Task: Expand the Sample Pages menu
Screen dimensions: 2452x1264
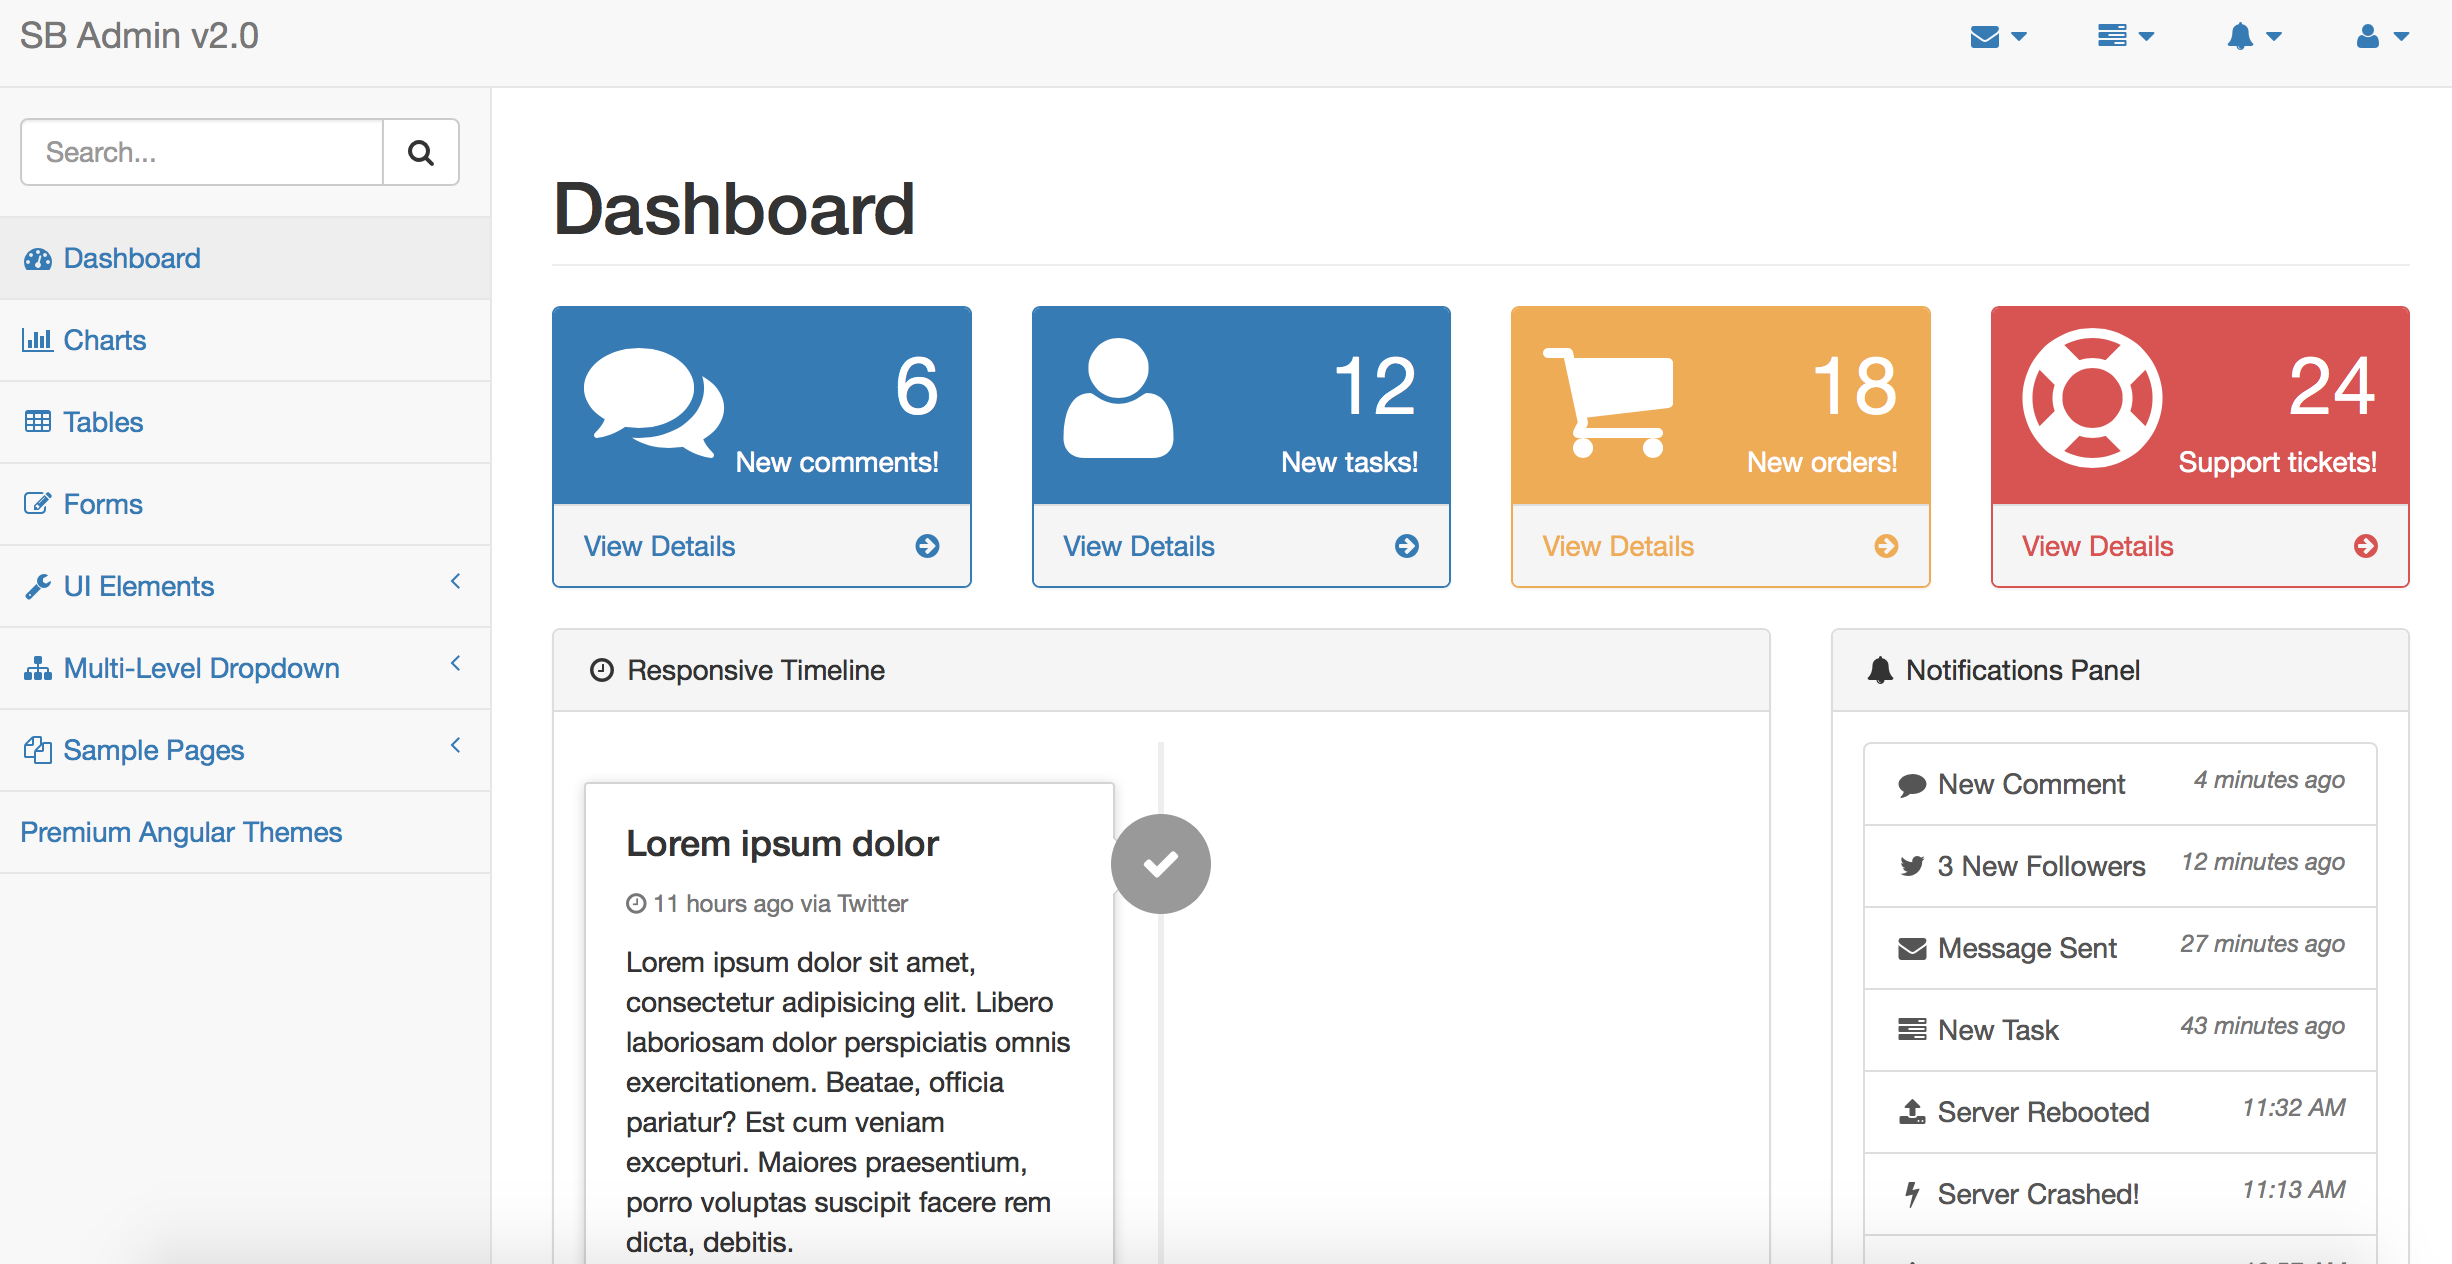Action: click(154, 750)
